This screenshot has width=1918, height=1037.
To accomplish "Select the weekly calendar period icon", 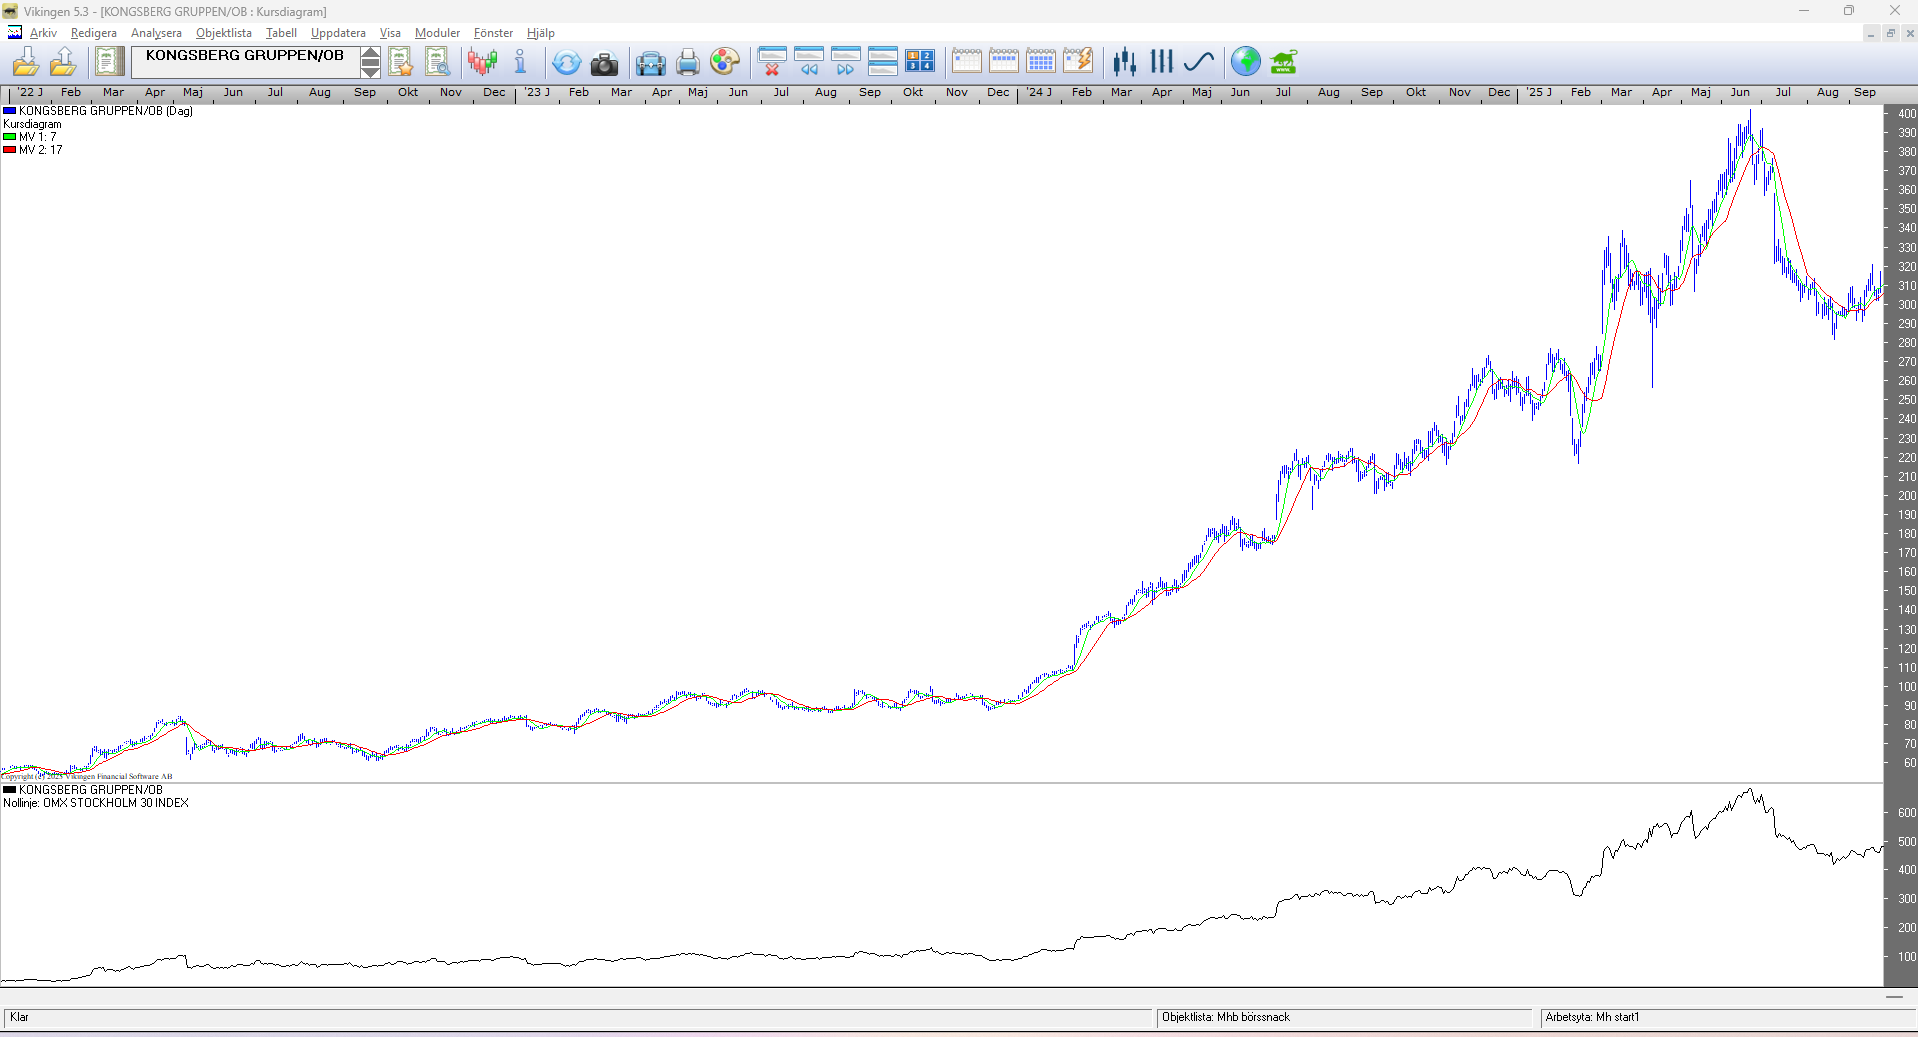I will coord(1003,62).
